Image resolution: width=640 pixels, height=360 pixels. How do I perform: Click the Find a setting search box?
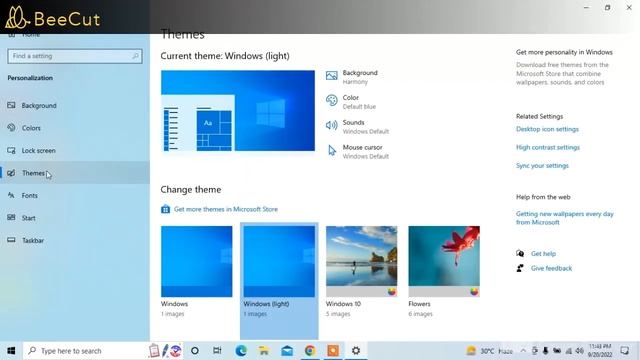coord(75,56)
